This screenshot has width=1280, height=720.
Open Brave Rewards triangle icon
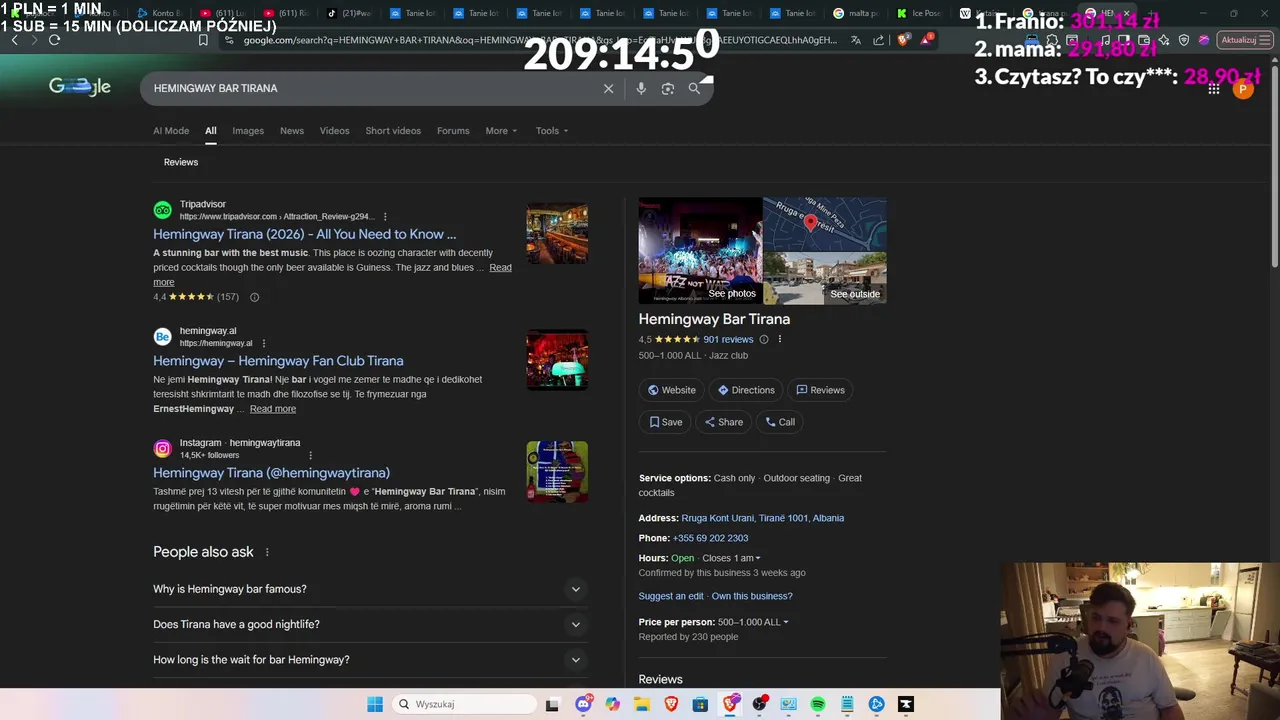(x=927, y=40)
